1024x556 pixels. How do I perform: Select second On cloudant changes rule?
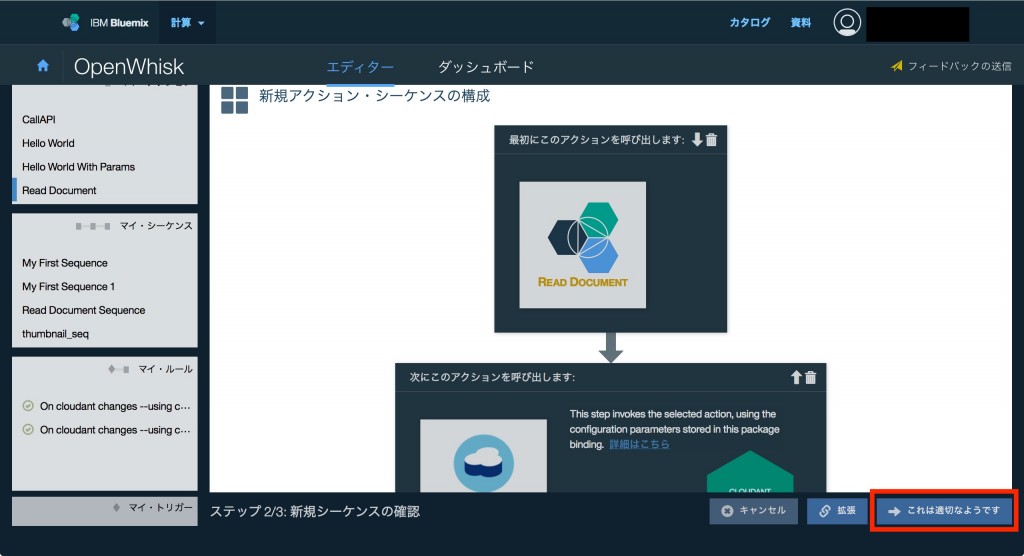click(x=115, y=429)
